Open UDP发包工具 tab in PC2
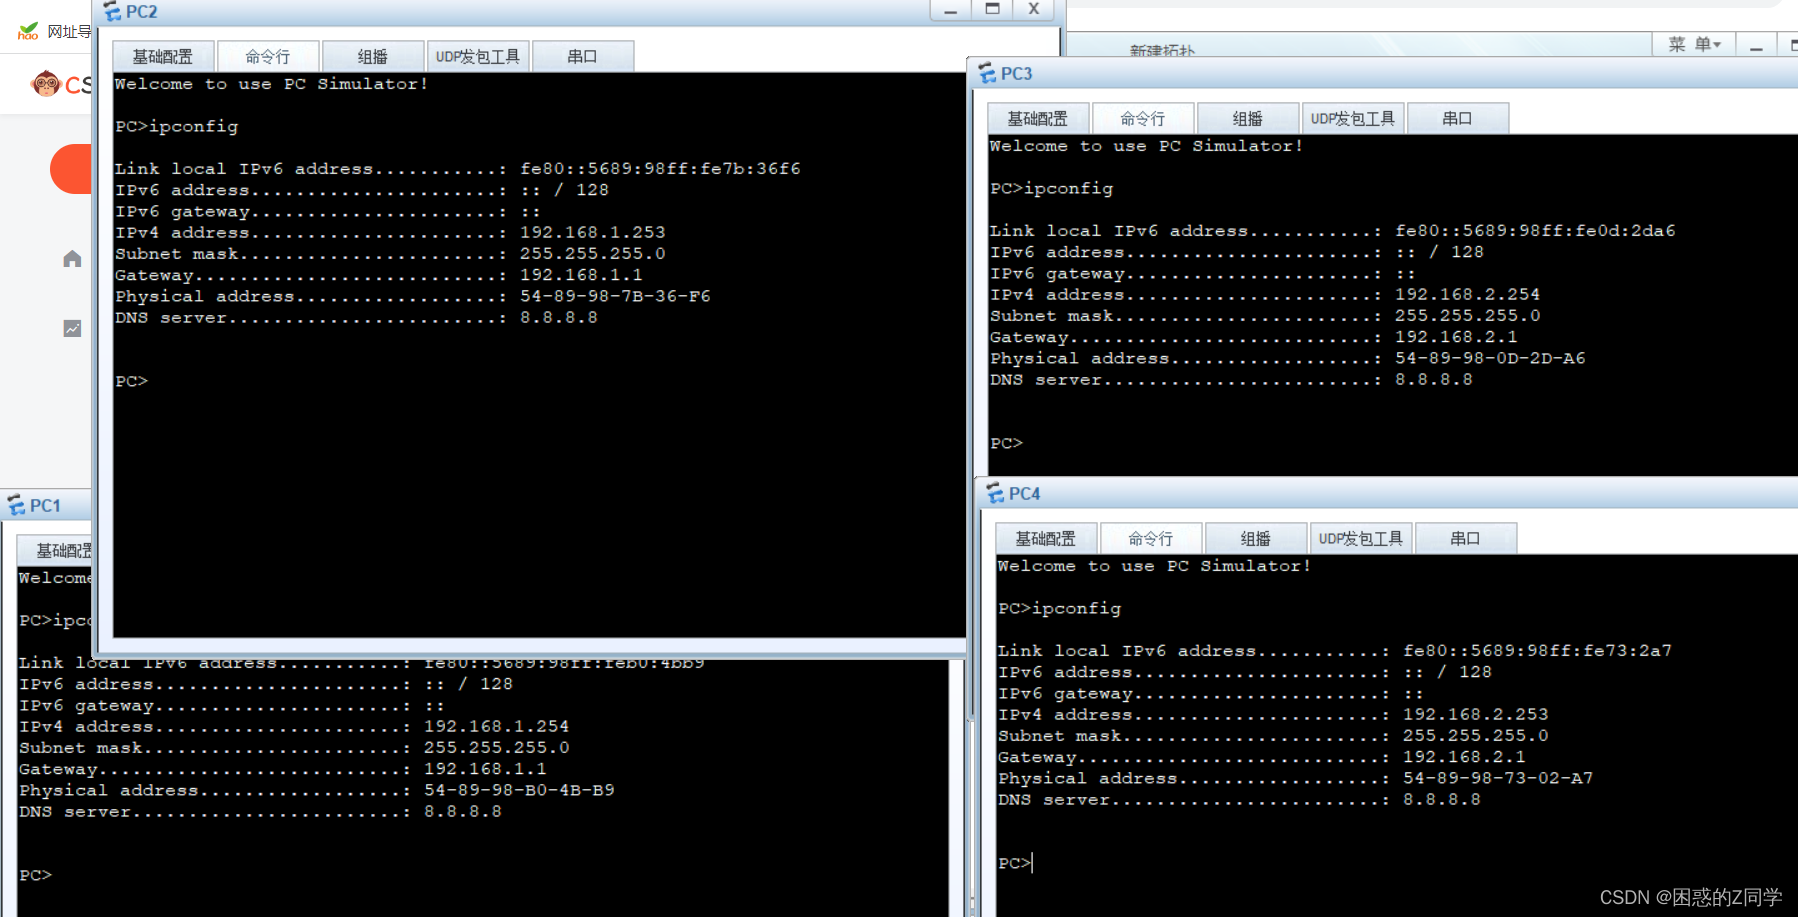The height and width of the screenshot is (917, 1798). 478,57
